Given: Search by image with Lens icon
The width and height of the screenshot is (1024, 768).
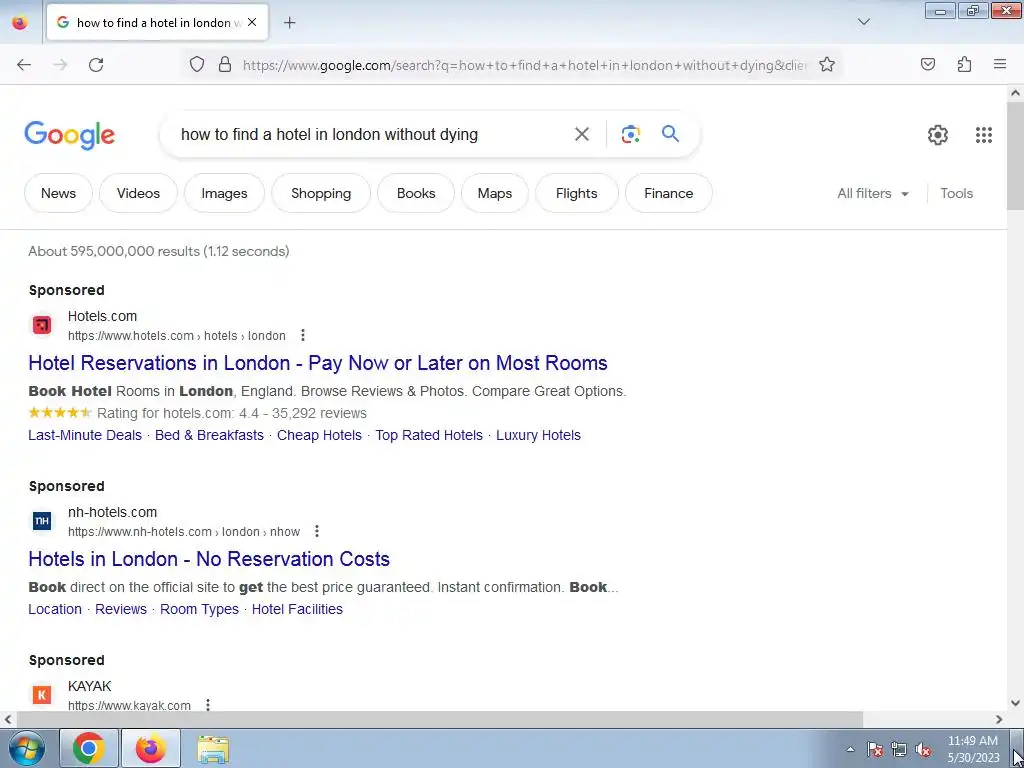Looking at the screenshot, I should click(x=630, y=135).
